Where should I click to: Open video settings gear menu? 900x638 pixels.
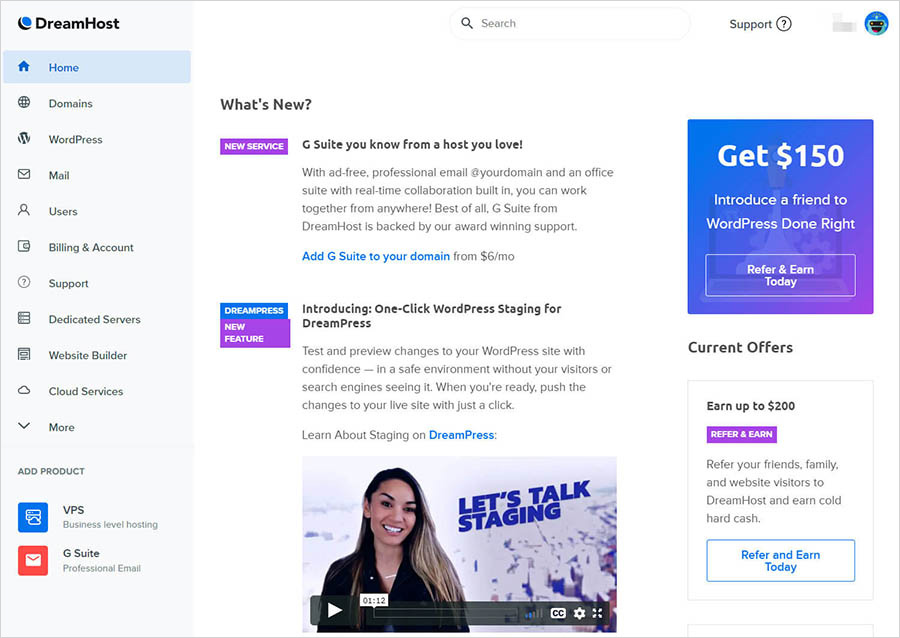tap(579, 613)
